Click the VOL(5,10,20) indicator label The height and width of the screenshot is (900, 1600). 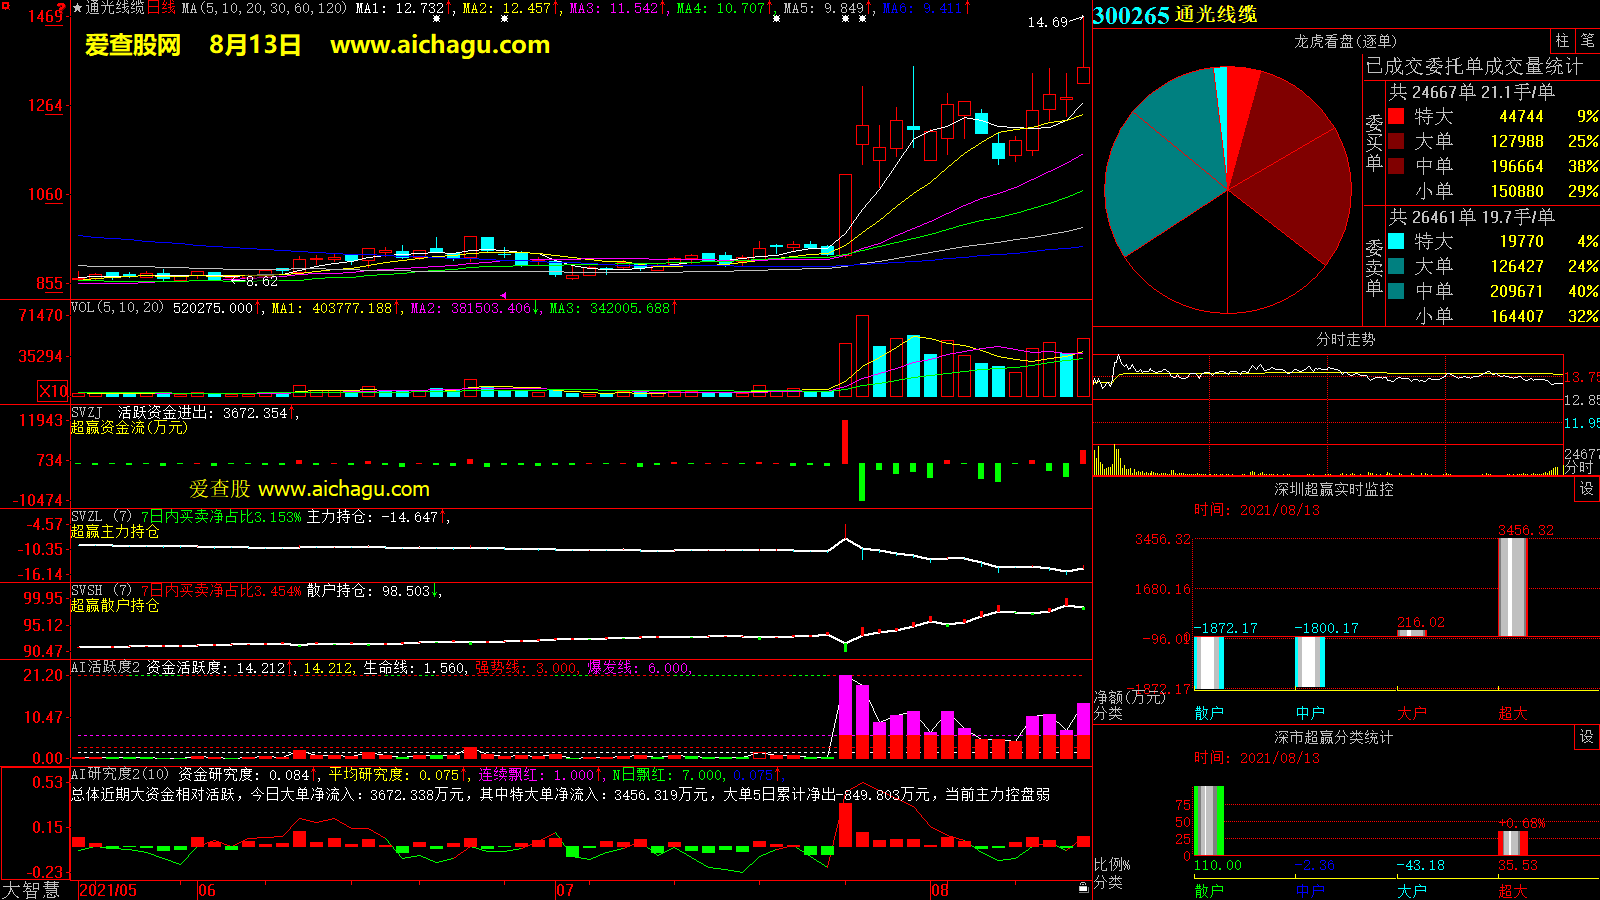coord(117,308)
